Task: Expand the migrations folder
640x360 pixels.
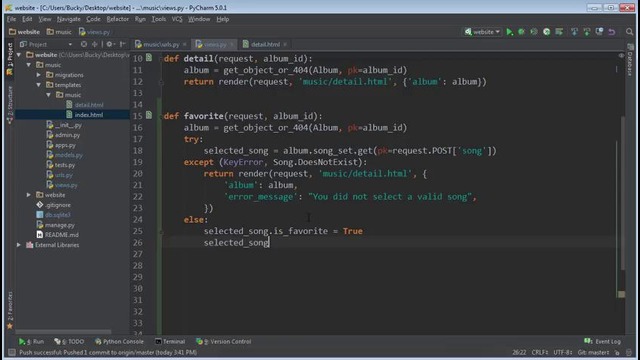Action: (x=39, y=75)
